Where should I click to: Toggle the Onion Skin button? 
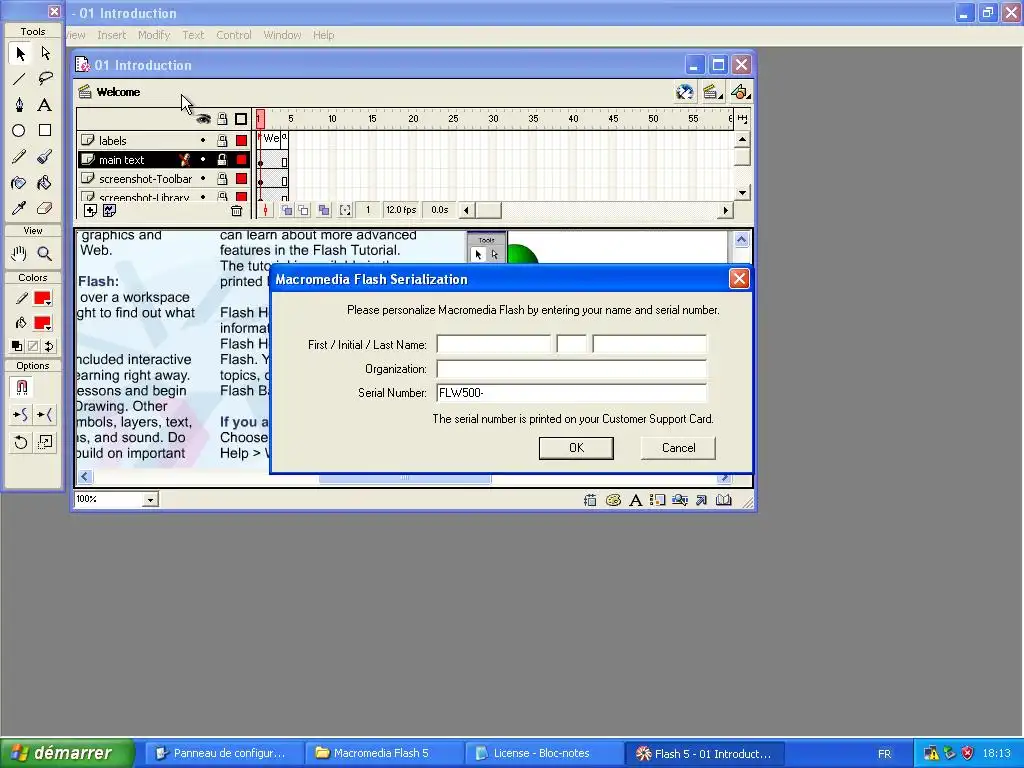click(286, 210)
